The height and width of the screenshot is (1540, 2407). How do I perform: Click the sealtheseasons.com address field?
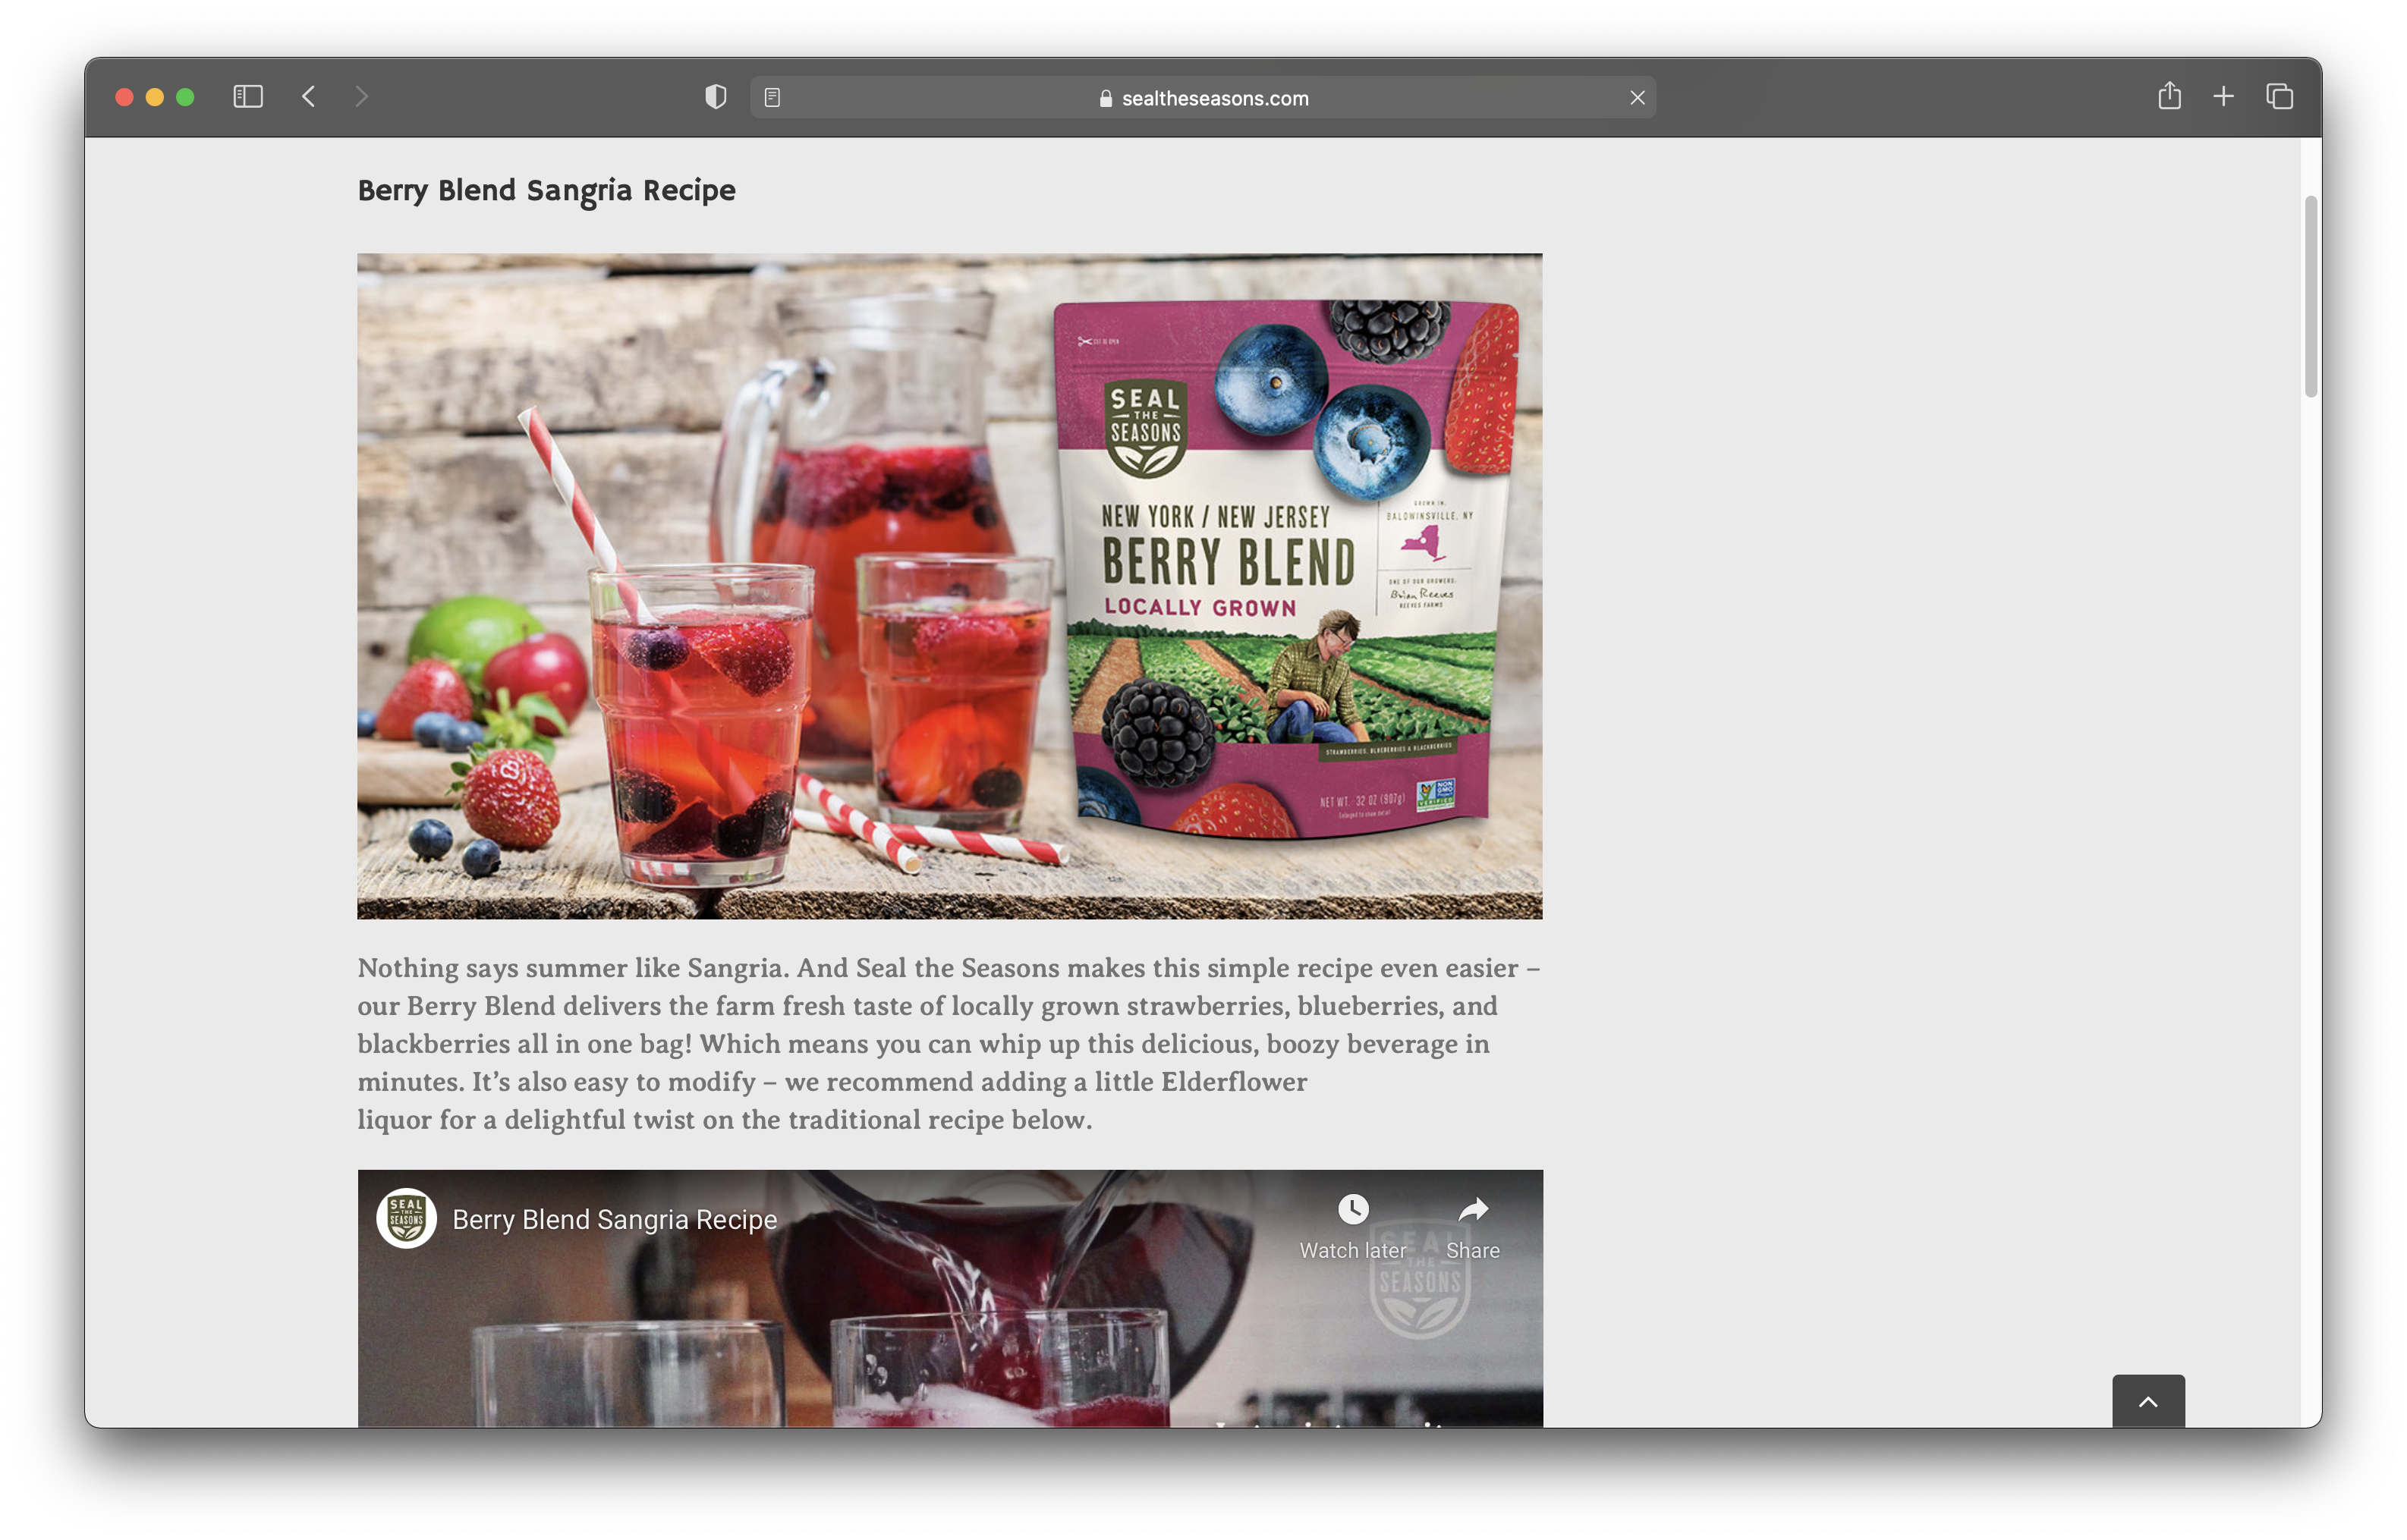coord(1203,98)
